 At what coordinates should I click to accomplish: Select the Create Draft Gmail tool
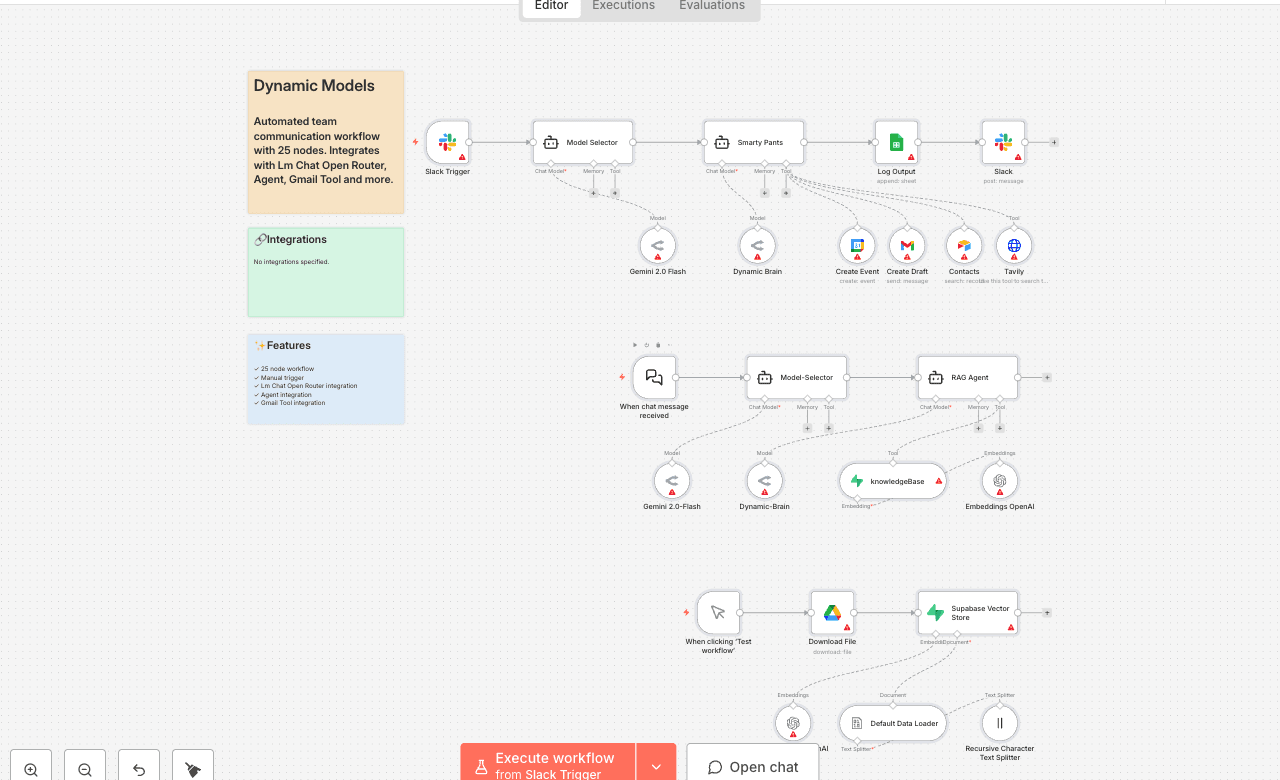[x=906, y=246]
